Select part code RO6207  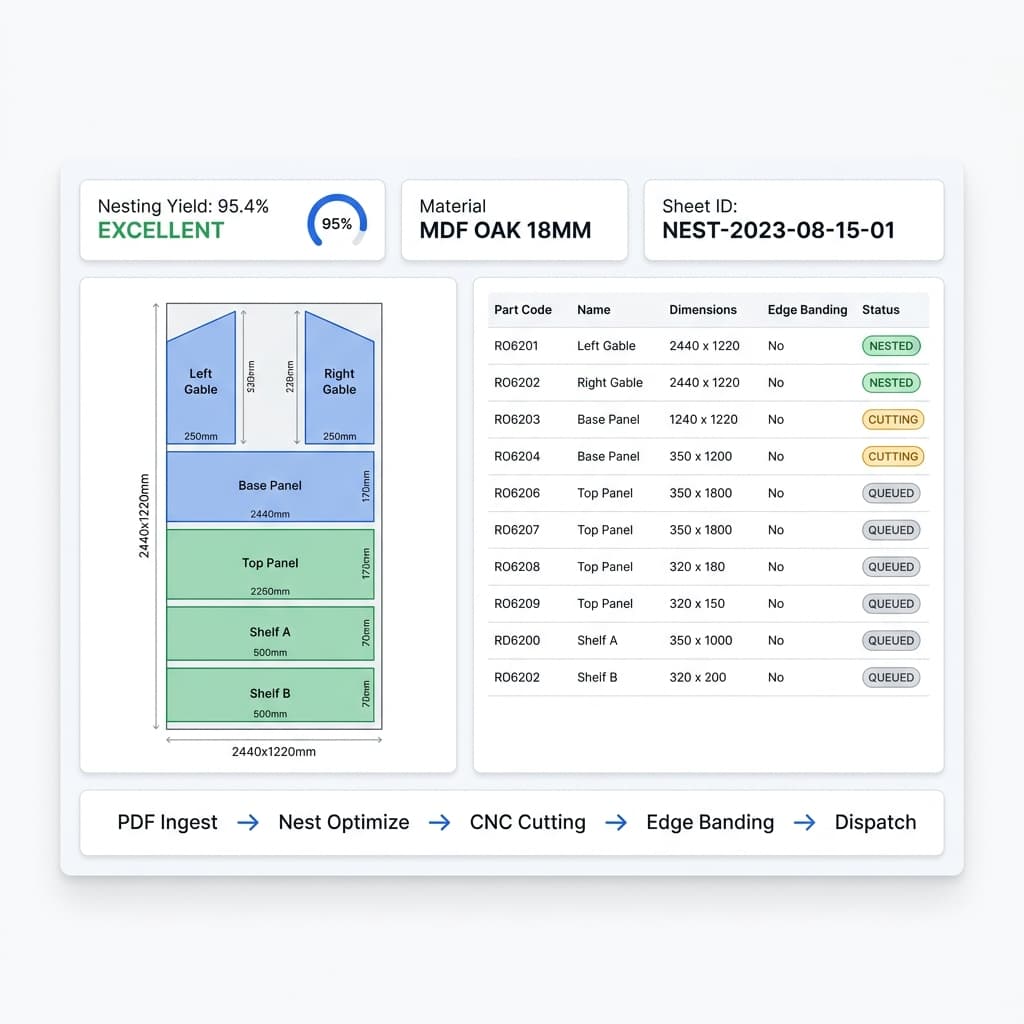(517, 530)
